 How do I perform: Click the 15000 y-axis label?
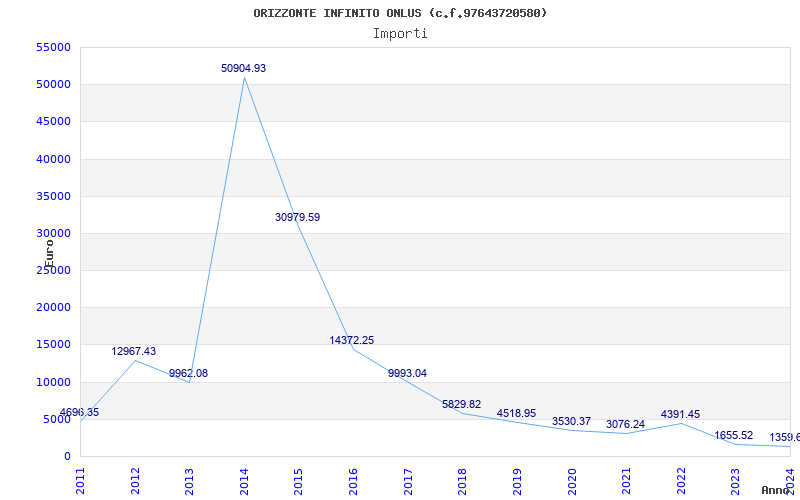tap(53, 345)
